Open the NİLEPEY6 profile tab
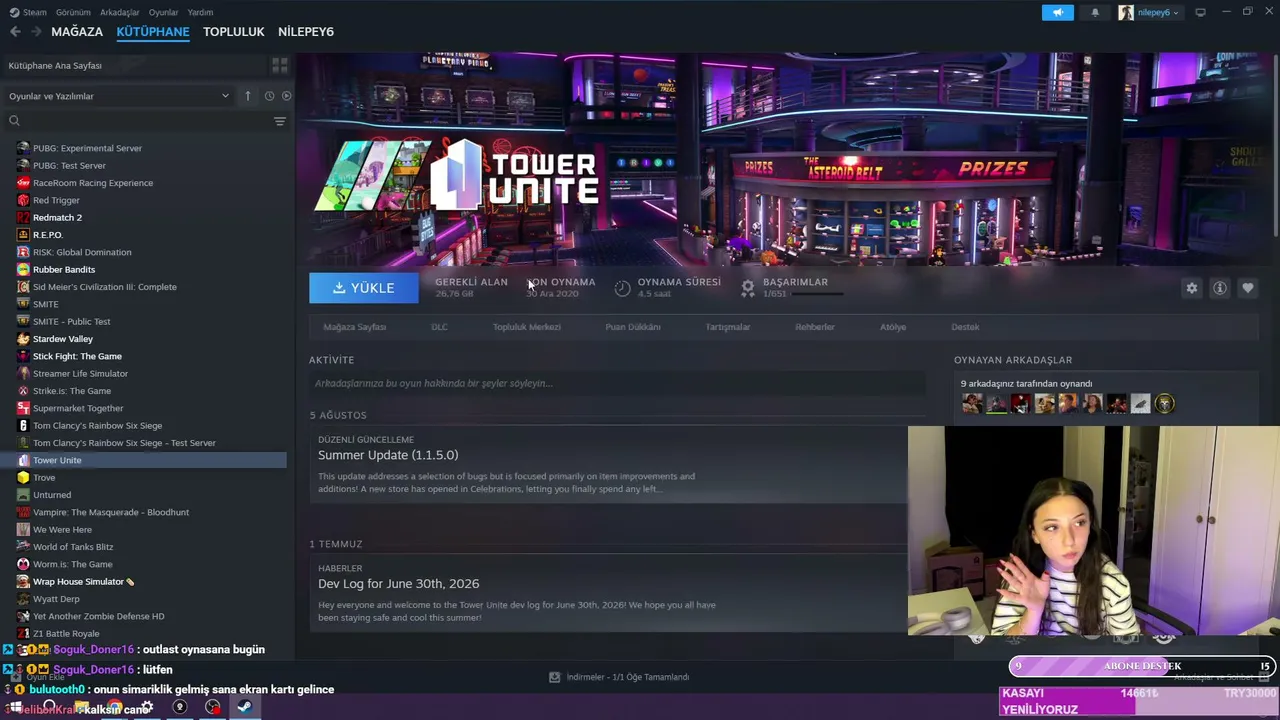Image resolution: width=1280 pixels, height=720 pixels. 306,32
